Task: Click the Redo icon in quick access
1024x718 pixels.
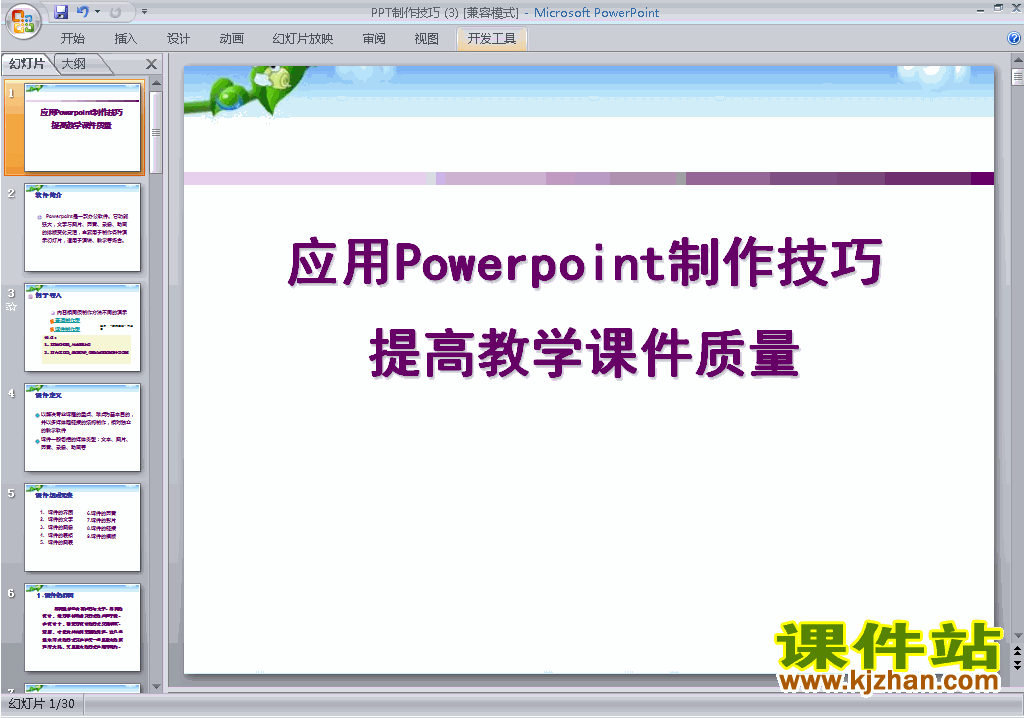Action: pos(116,12)
